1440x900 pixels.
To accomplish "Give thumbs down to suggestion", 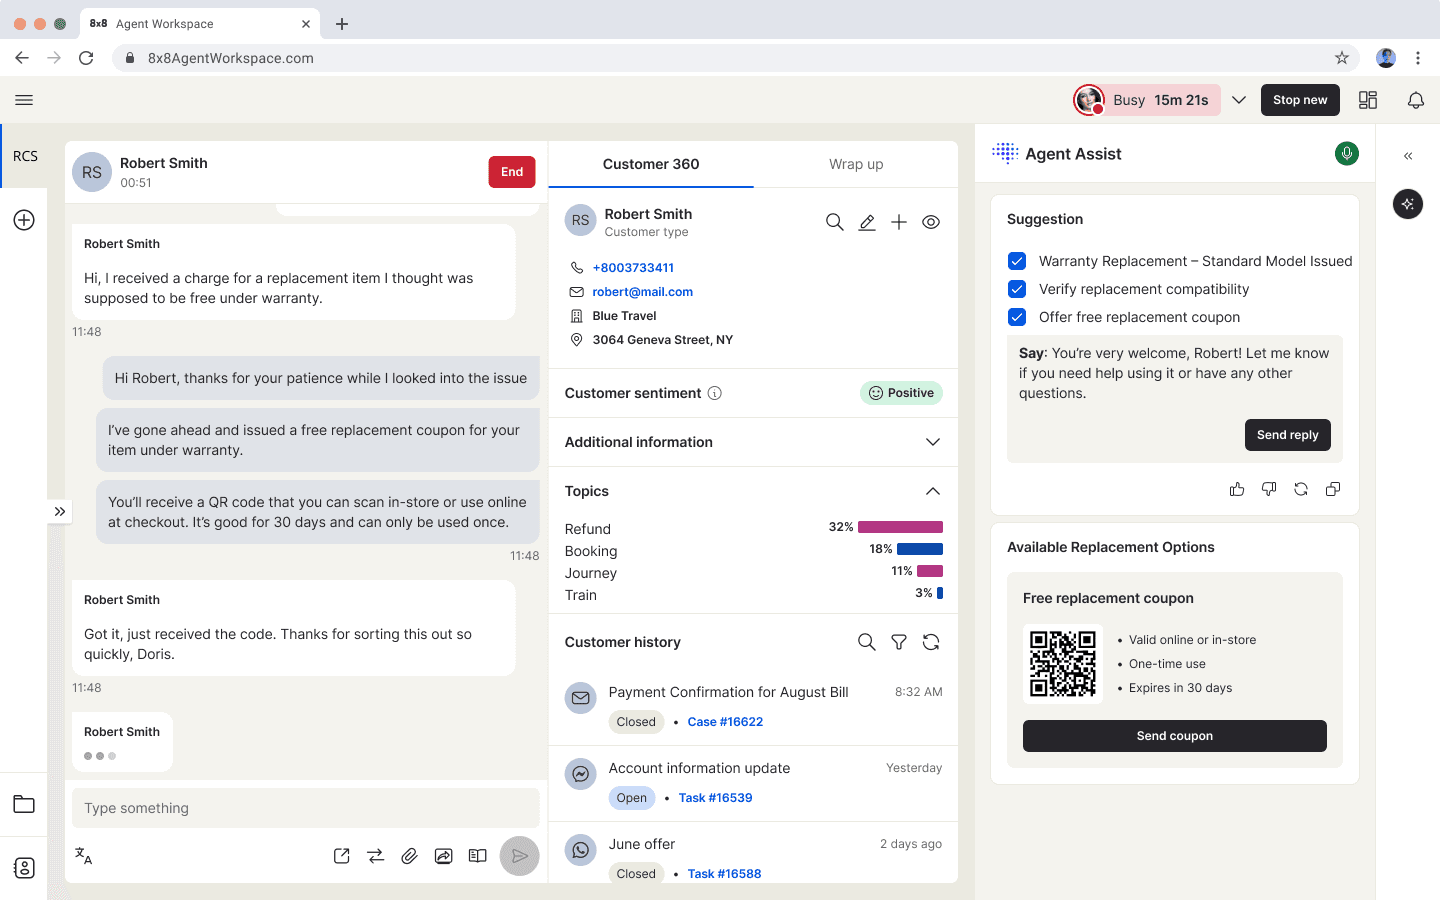I will (x=1269, y=489).
